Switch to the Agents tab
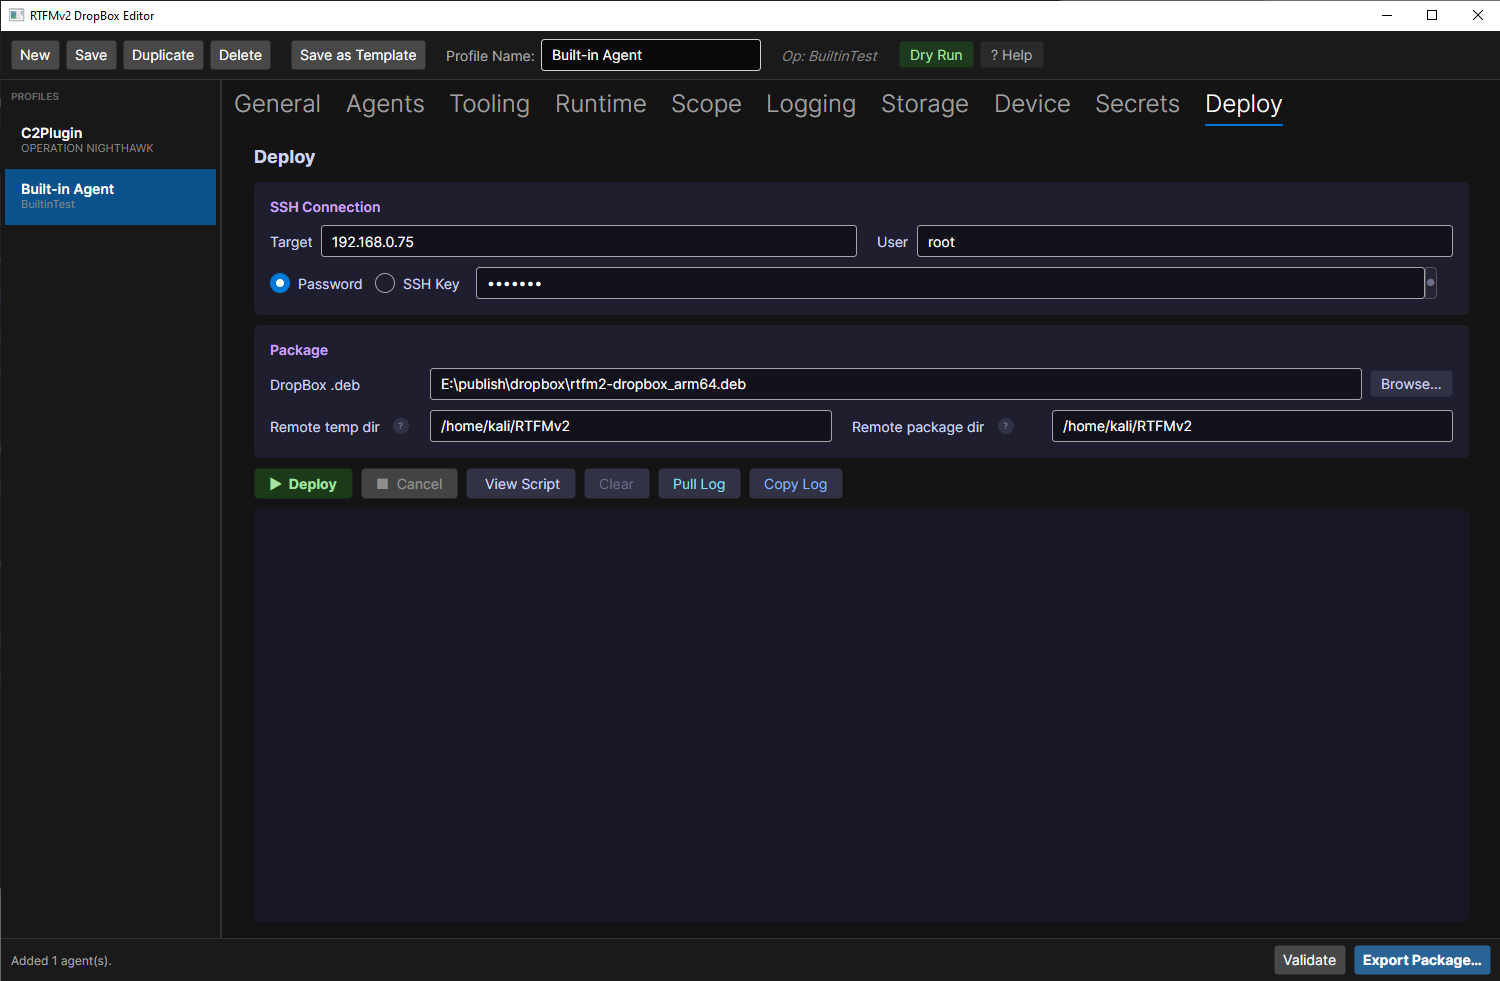The image size is (1500, 981). 385,104
